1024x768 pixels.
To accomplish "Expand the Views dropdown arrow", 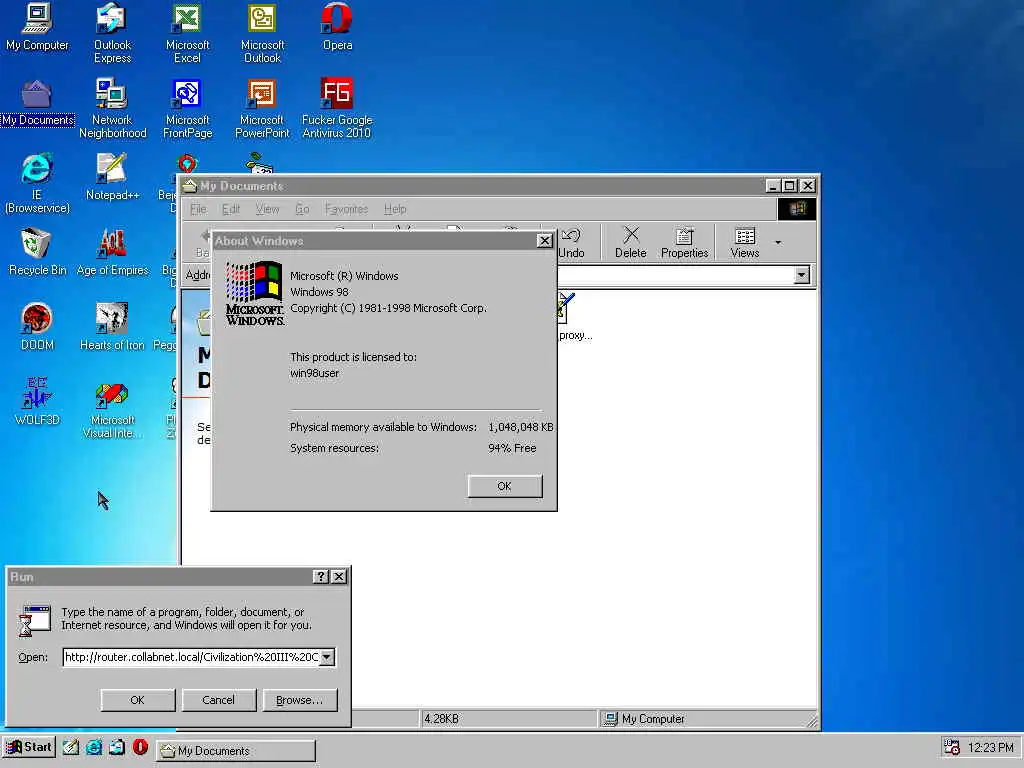I will coord(778,242).
